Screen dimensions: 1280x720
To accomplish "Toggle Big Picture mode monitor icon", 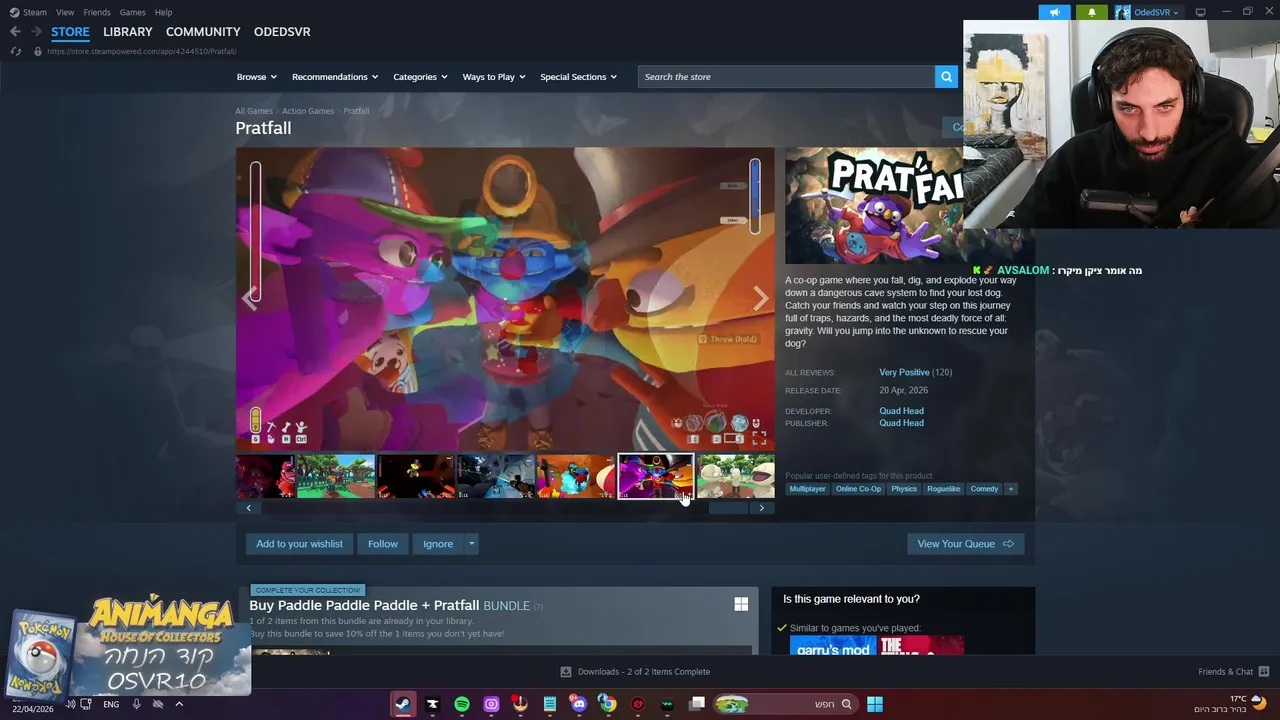I will 1200,12.
